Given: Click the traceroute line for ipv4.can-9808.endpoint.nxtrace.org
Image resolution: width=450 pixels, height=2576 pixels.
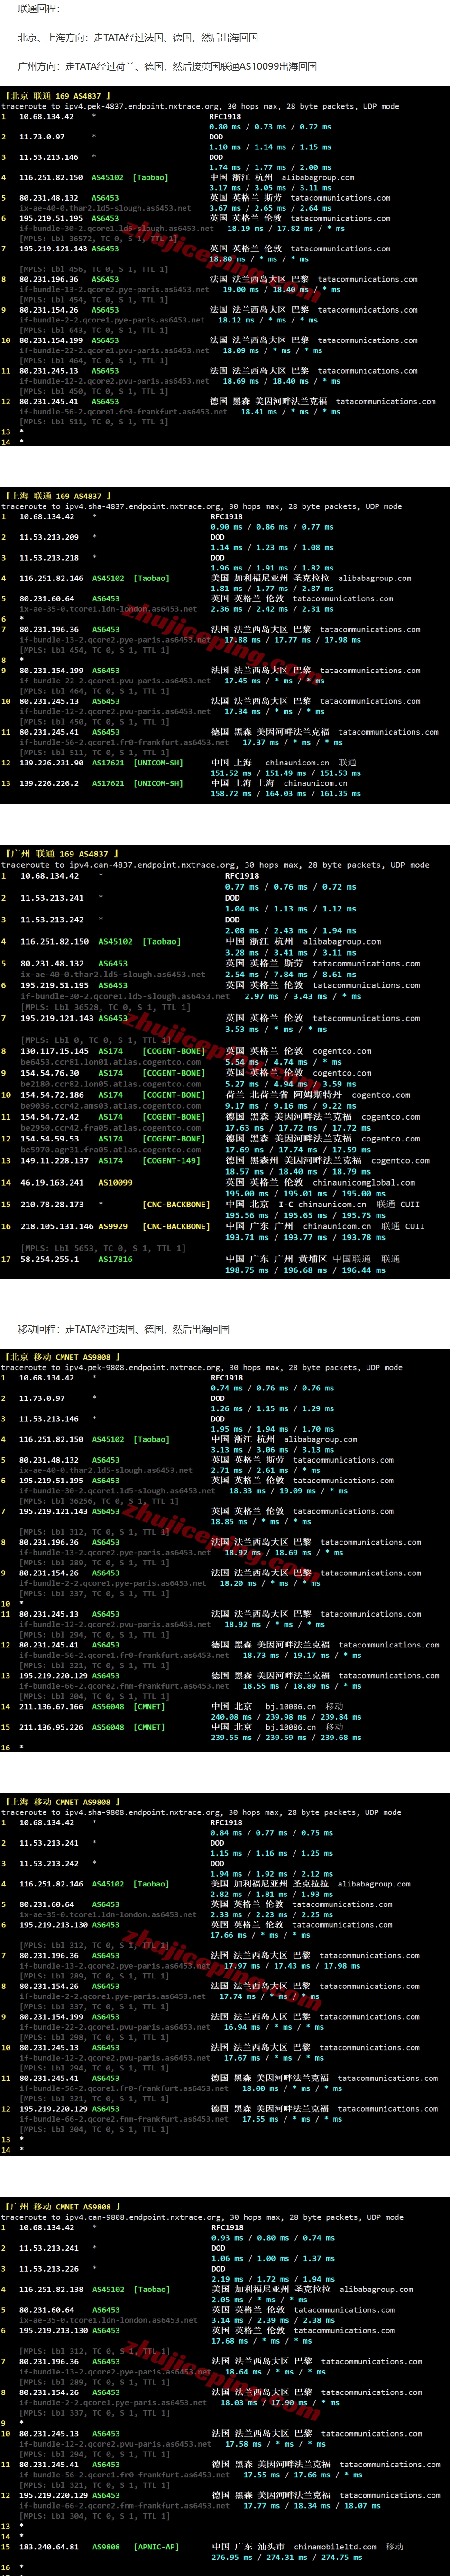Looking at the screenshot, I should point(203,2217).
